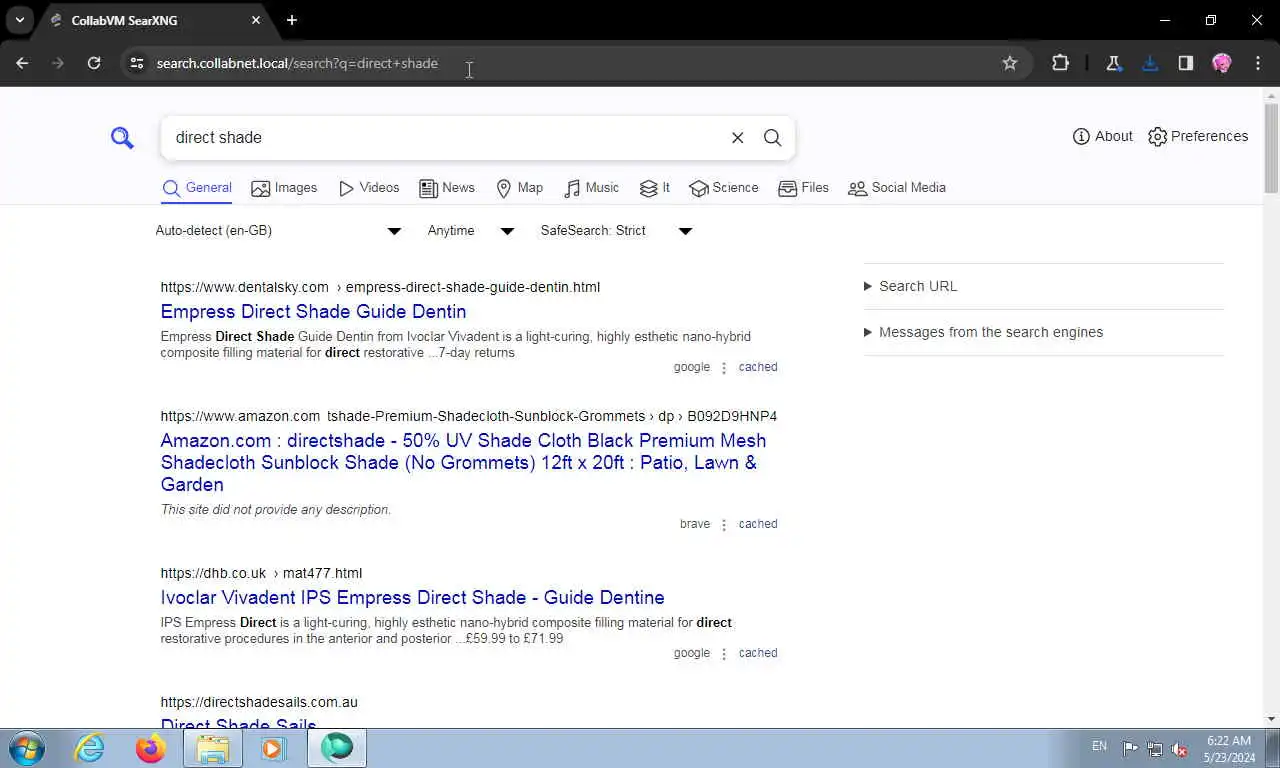Screen dimensions: 1280x768
Task: Open the Auto-detect (en-GB) language dropdown
Action: [278, 231]
